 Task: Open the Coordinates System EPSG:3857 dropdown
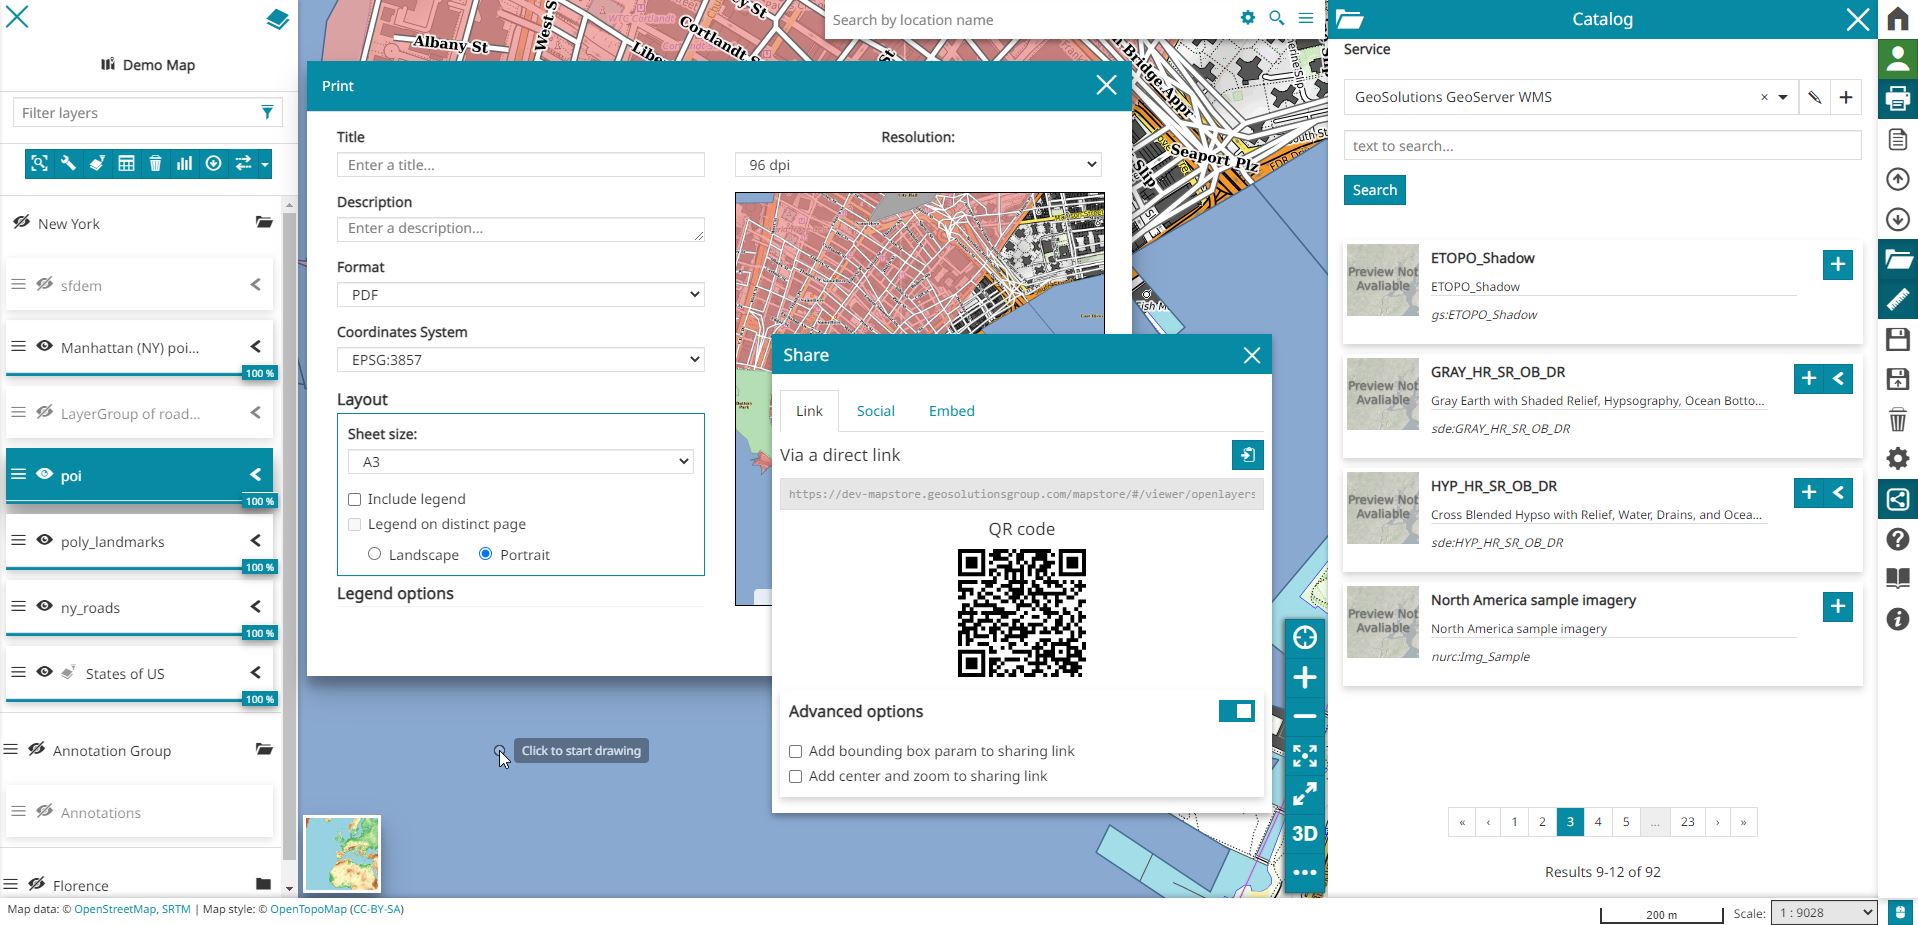(520, 360)
